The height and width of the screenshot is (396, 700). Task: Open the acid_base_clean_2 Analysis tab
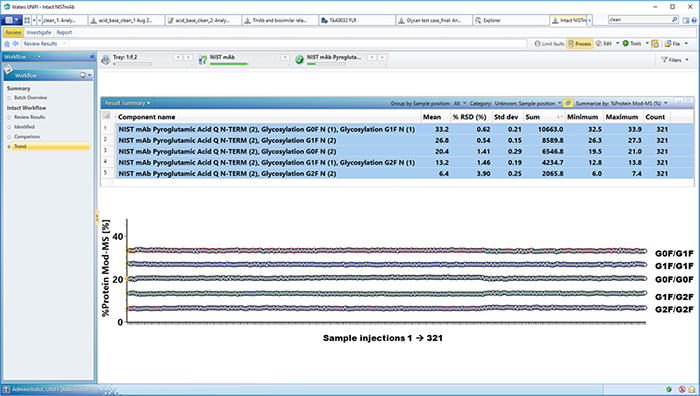[x=203, y=20]
